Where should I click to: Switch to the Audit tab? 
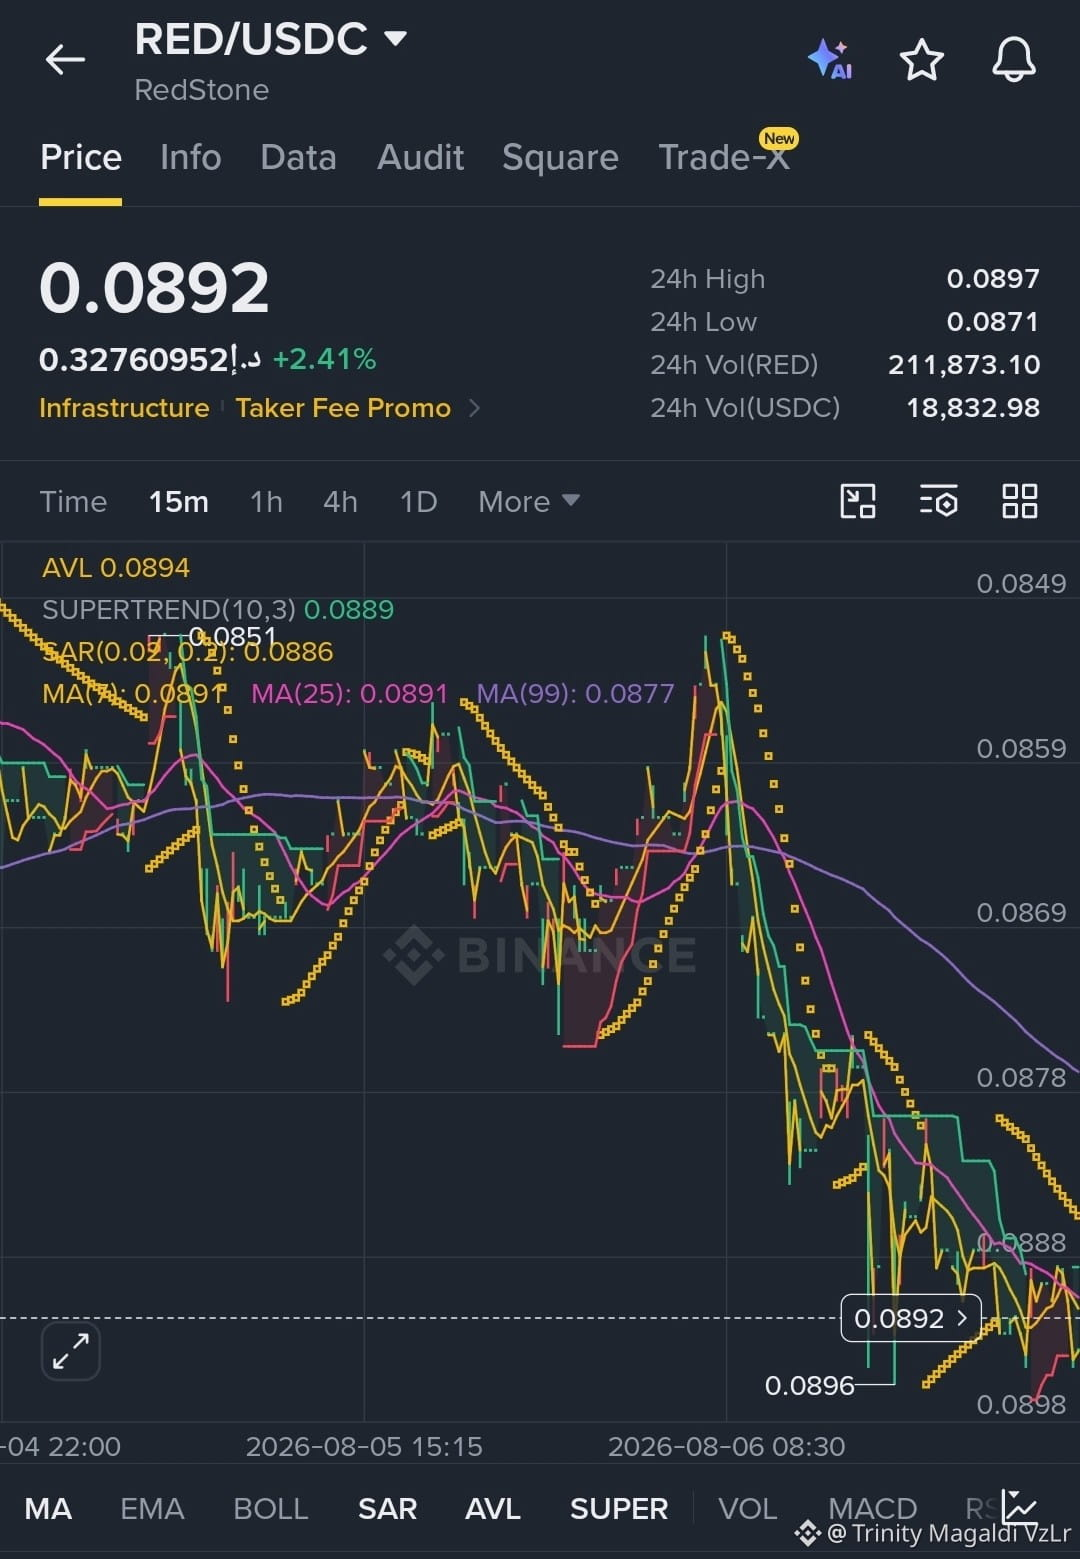click(421, 157)
